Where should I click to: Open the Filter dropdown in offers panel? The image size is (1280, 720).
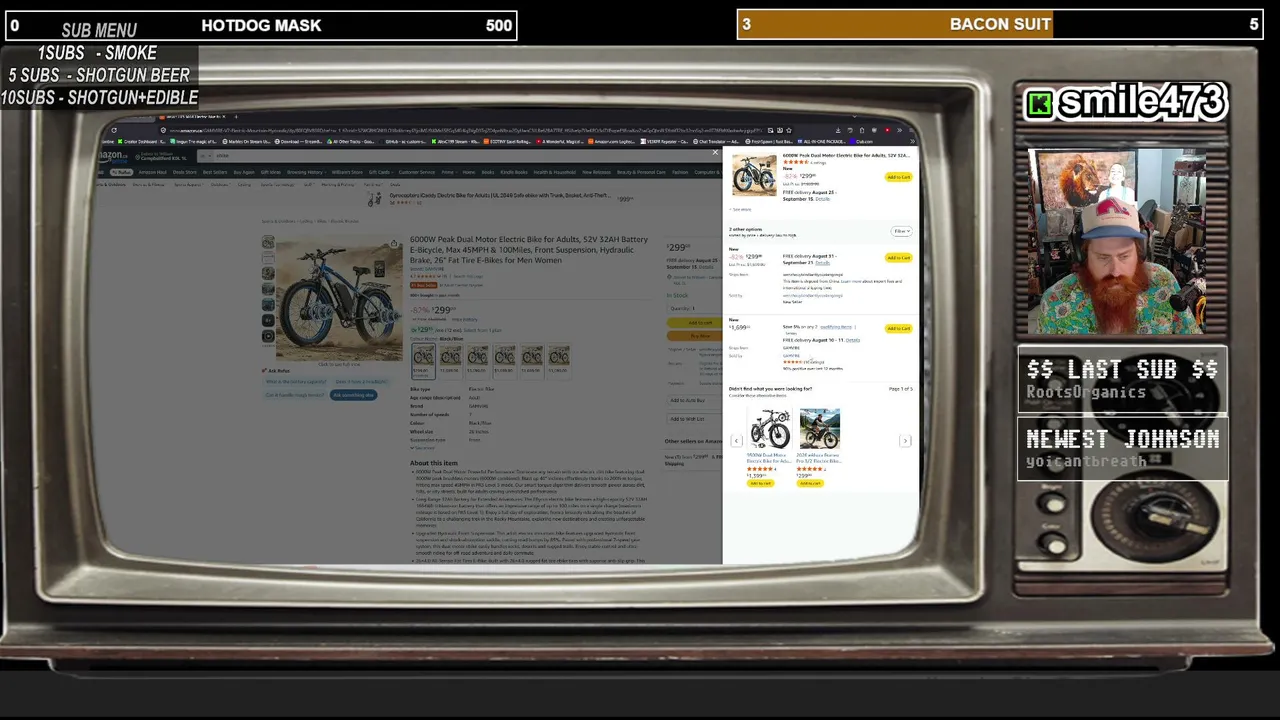[901, 231]
